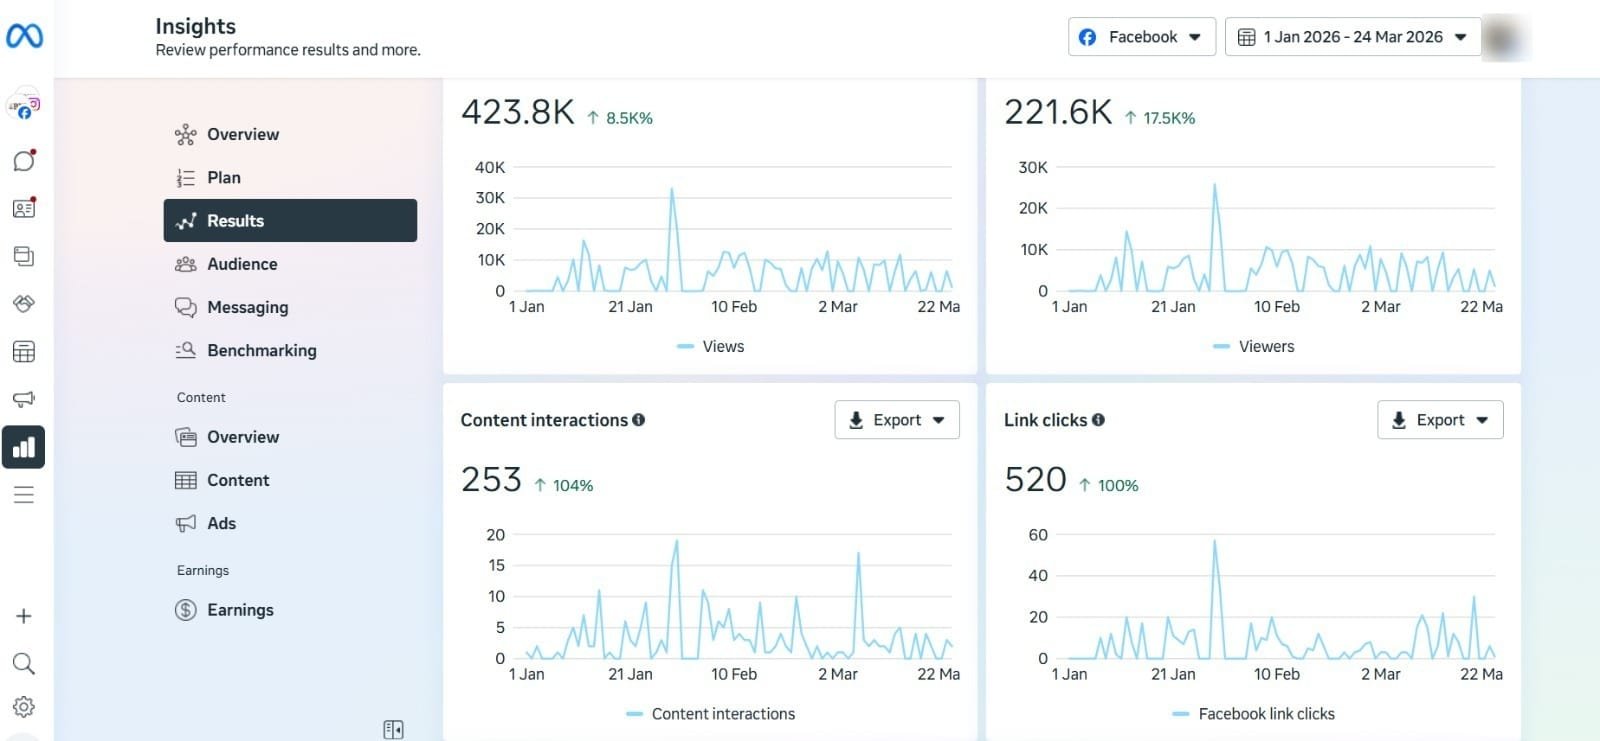Viewport: 1600px width, 741px height.
Task: Open the Messaging section
Action: tap(247, 307)
